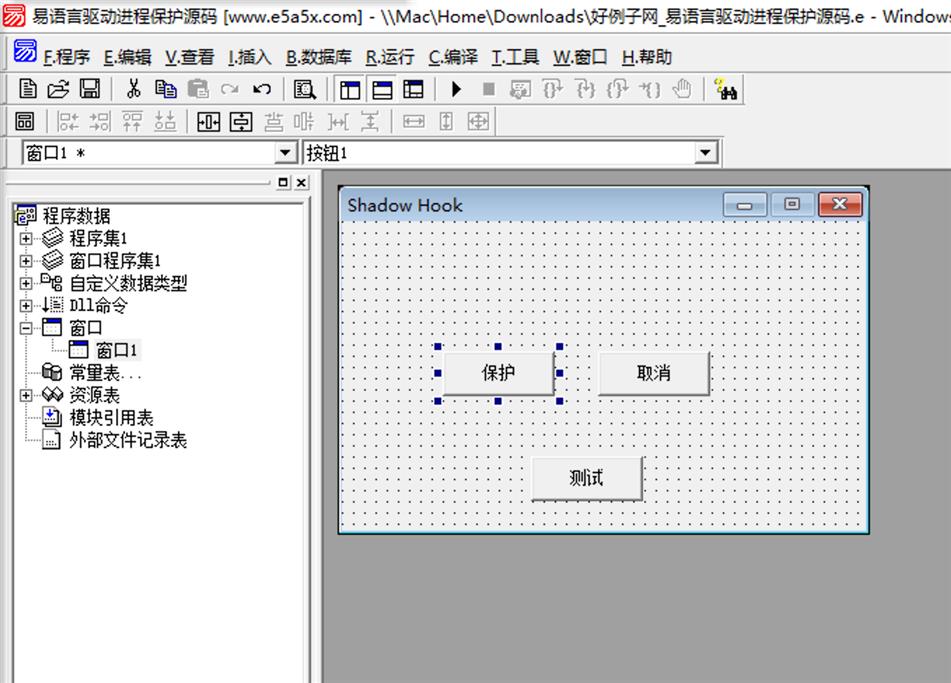The height and width of the screenshot is (683, 951).
Task: Click the align bottom edges icon
Action: click(x=164, y=121)
